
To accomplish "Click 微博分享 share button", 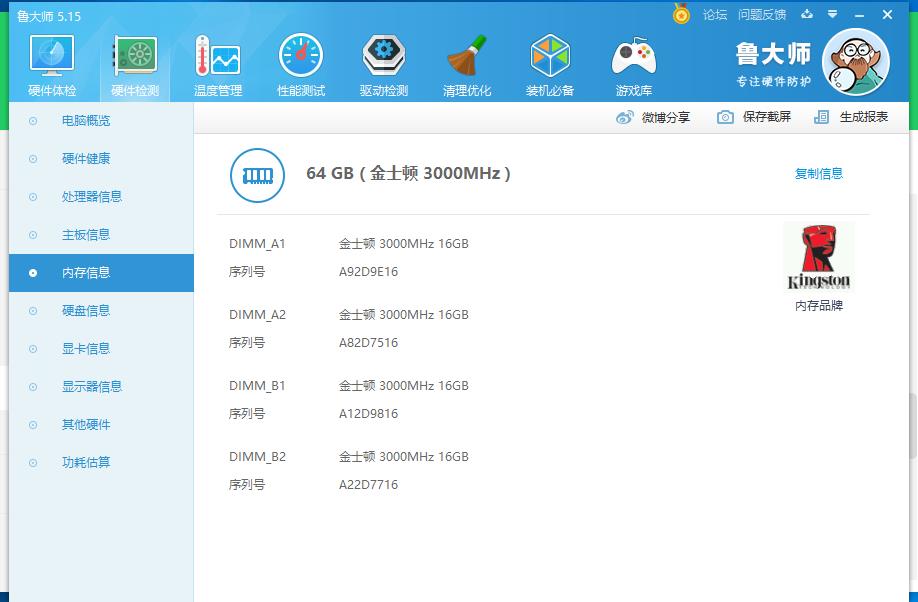I will (653, 117).
